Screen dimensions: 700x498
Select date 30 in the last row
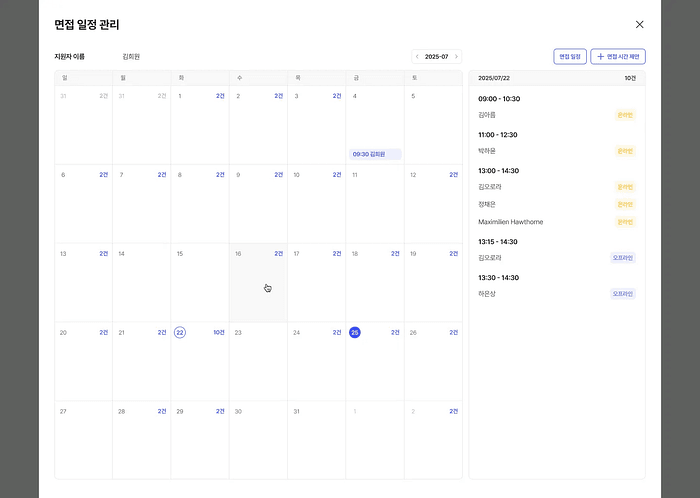(x=238, y=411)
